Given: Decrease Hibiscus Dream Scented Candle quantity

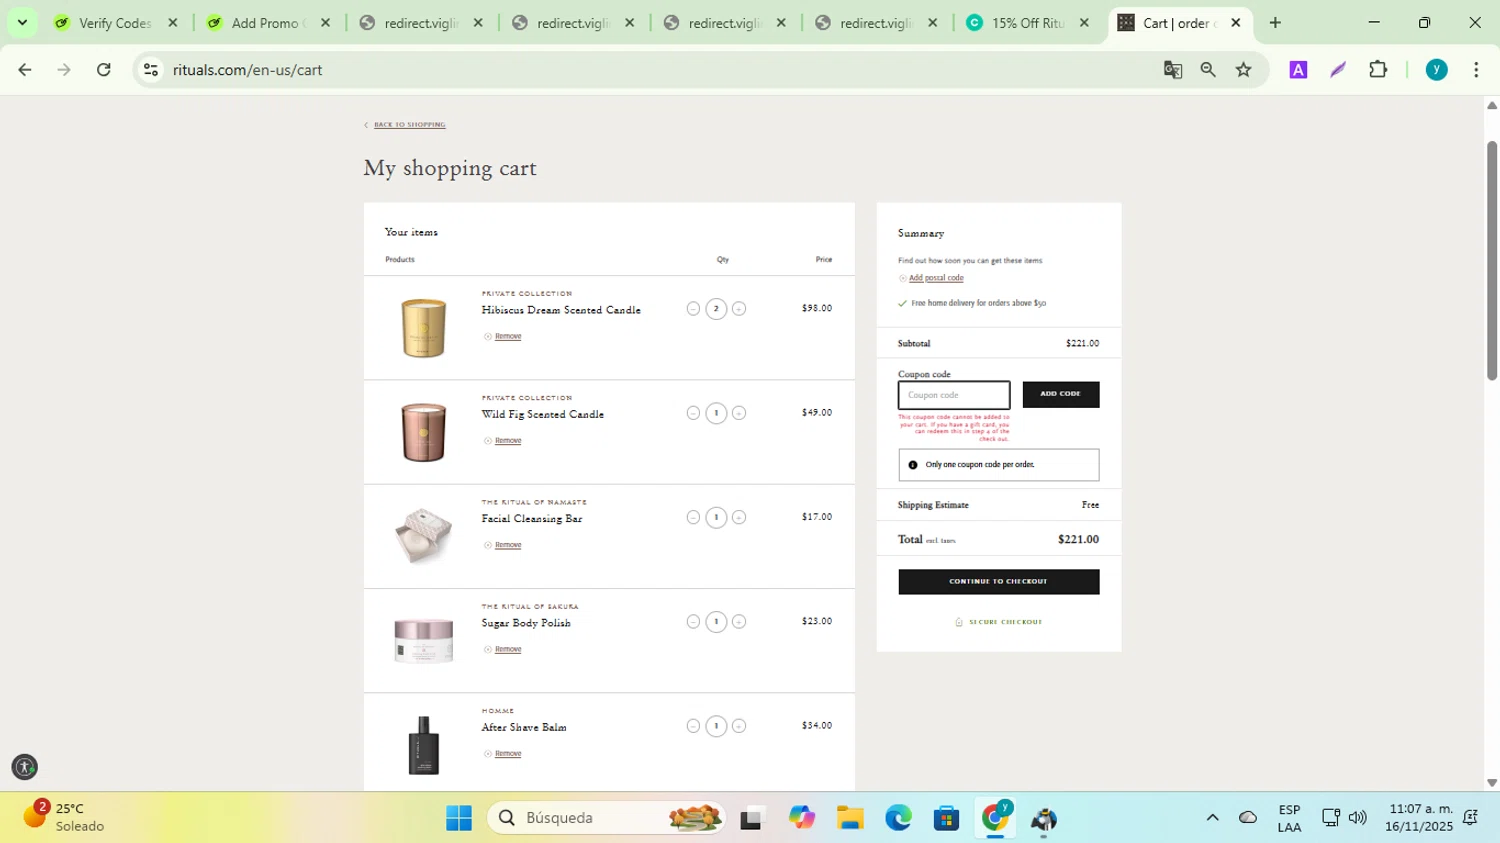Looking at the screenshot, I should 693,309.
